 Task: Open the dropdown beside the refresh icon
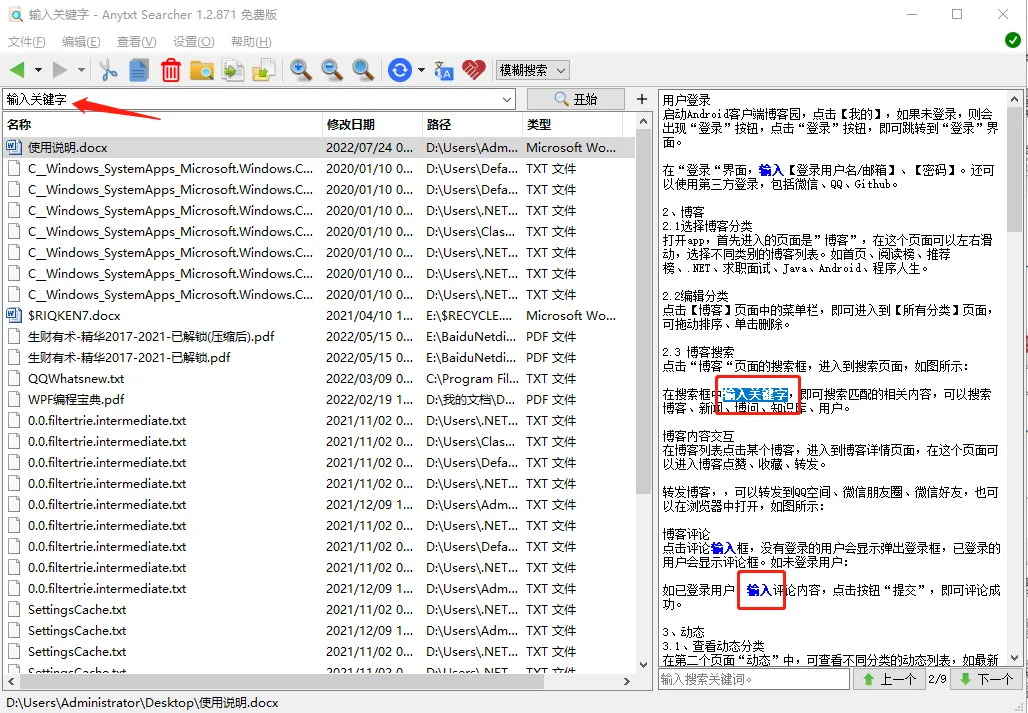[422, 69]
